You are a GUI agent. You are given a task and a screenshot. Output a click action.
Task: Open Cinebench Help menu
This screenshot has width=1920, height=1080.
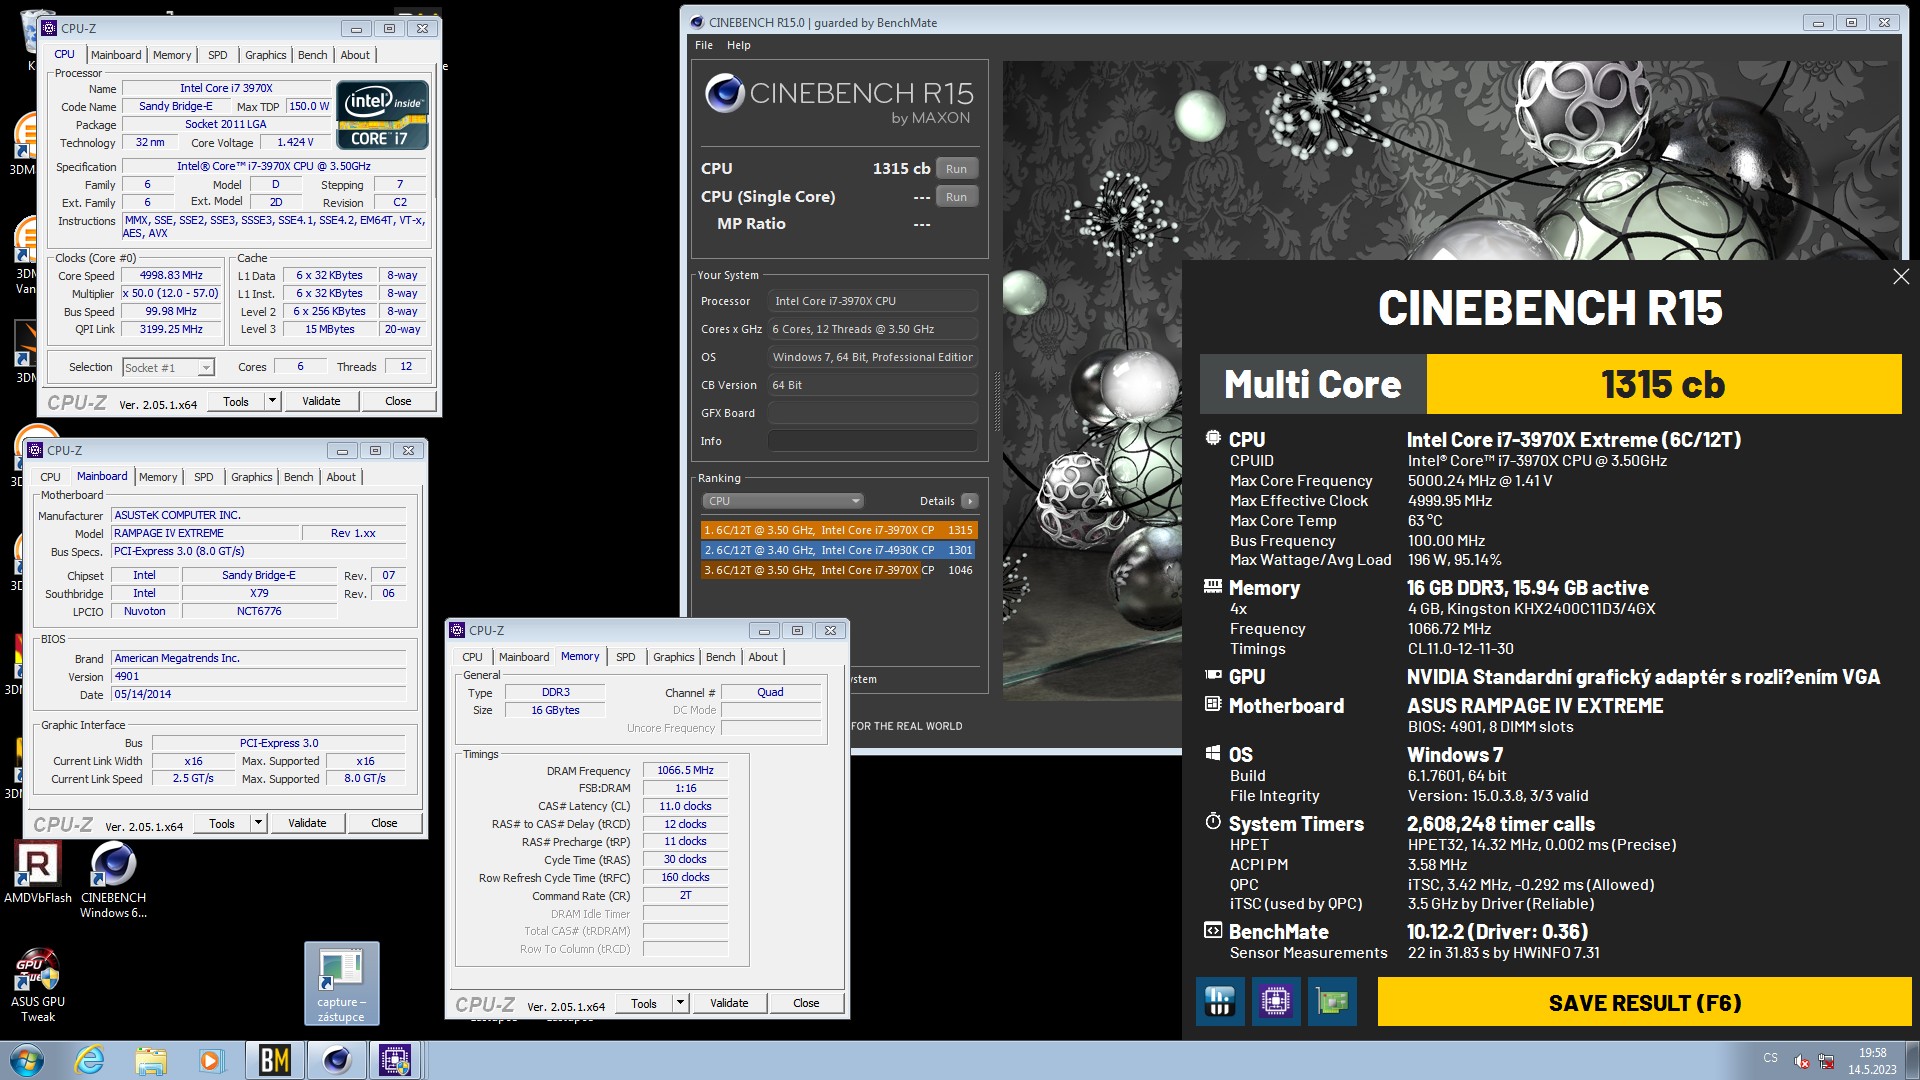point(739,45)
